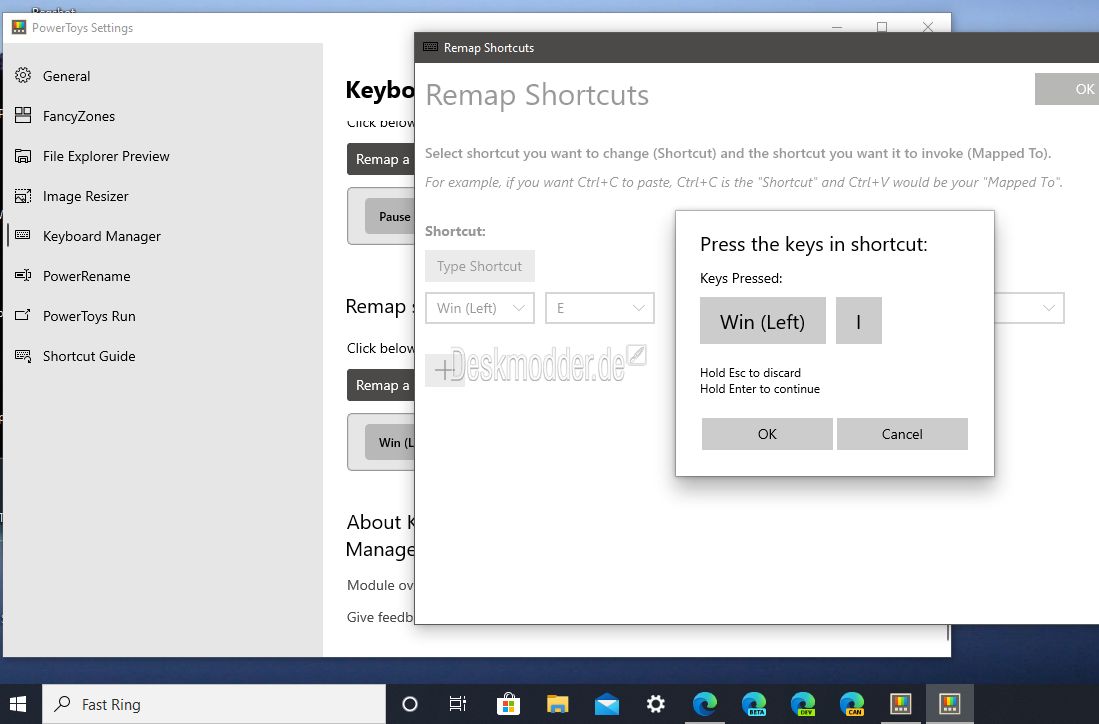Click the PowerRename icon
This screenshot has height=724, width=1099.
(x=23, y=275)
